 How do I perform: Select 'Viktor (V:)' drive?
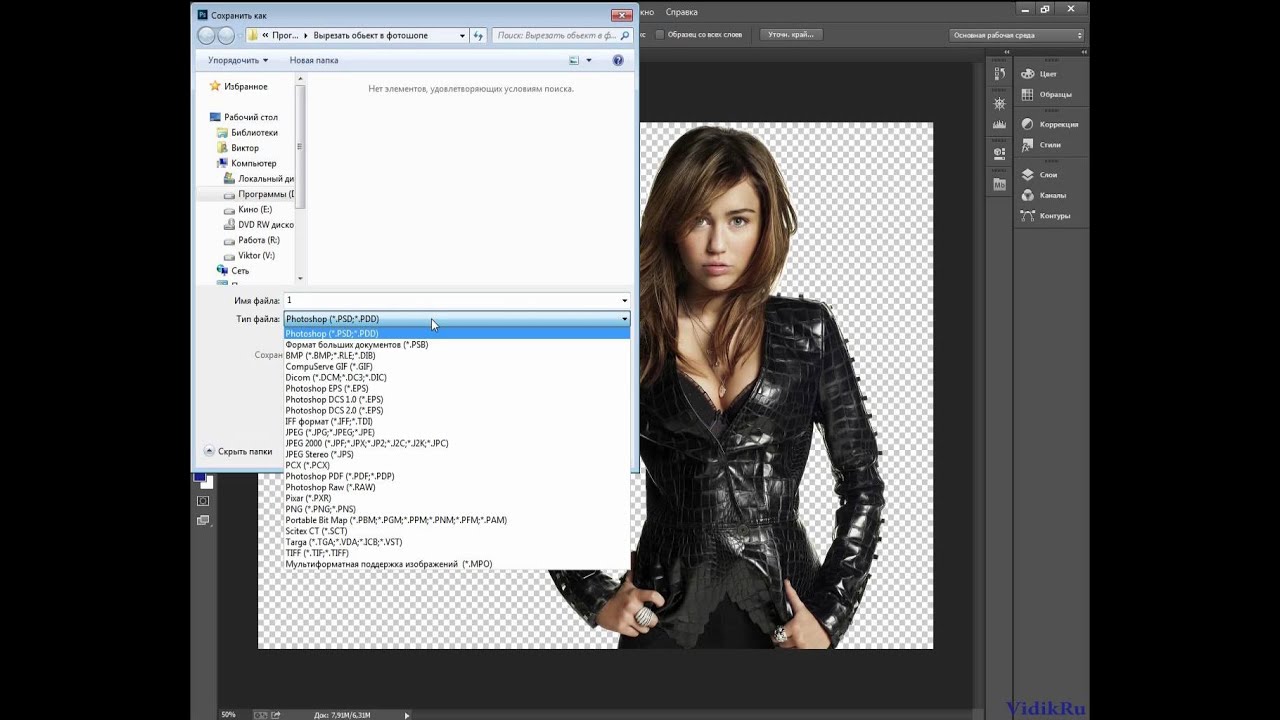click(256, 255)
